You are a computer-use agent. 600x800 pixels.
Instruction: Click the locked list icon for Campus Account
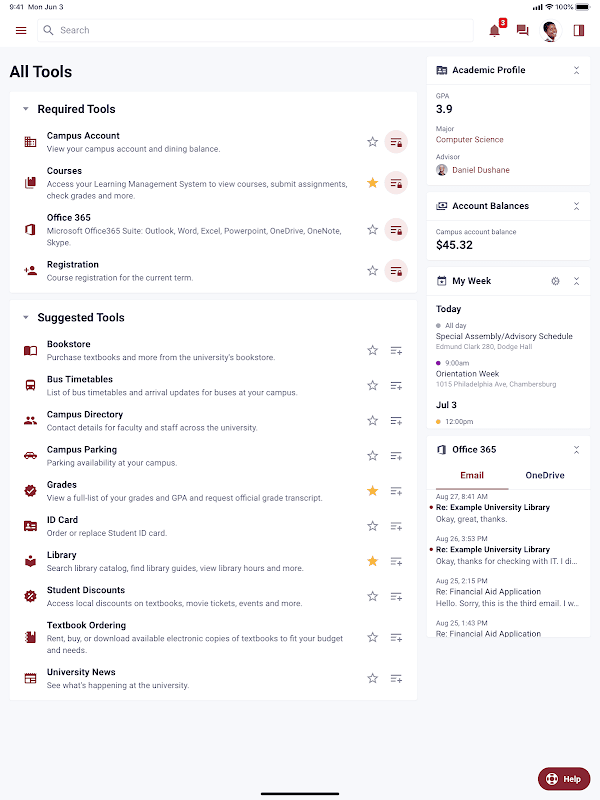click(x=396, y=142)
